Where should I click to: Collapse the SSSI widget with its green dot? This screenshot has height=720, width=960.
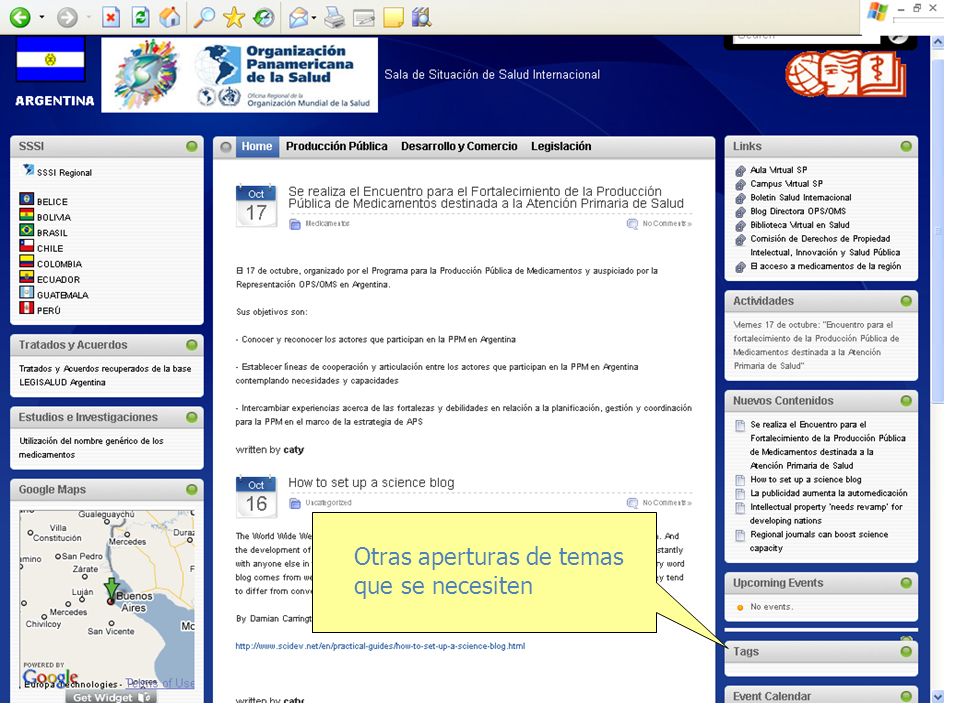tap(192, 146)
